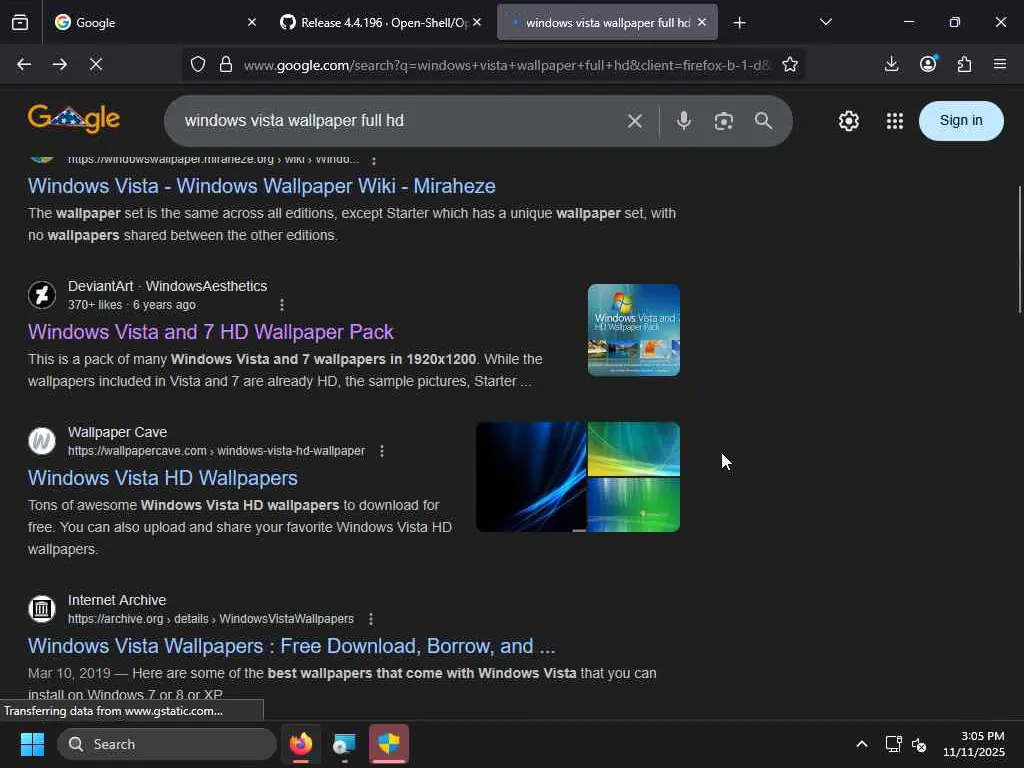This screenshot has width=1024, height=768.
Task: Open more options for Miraheze result
Action: click(374, 160)
